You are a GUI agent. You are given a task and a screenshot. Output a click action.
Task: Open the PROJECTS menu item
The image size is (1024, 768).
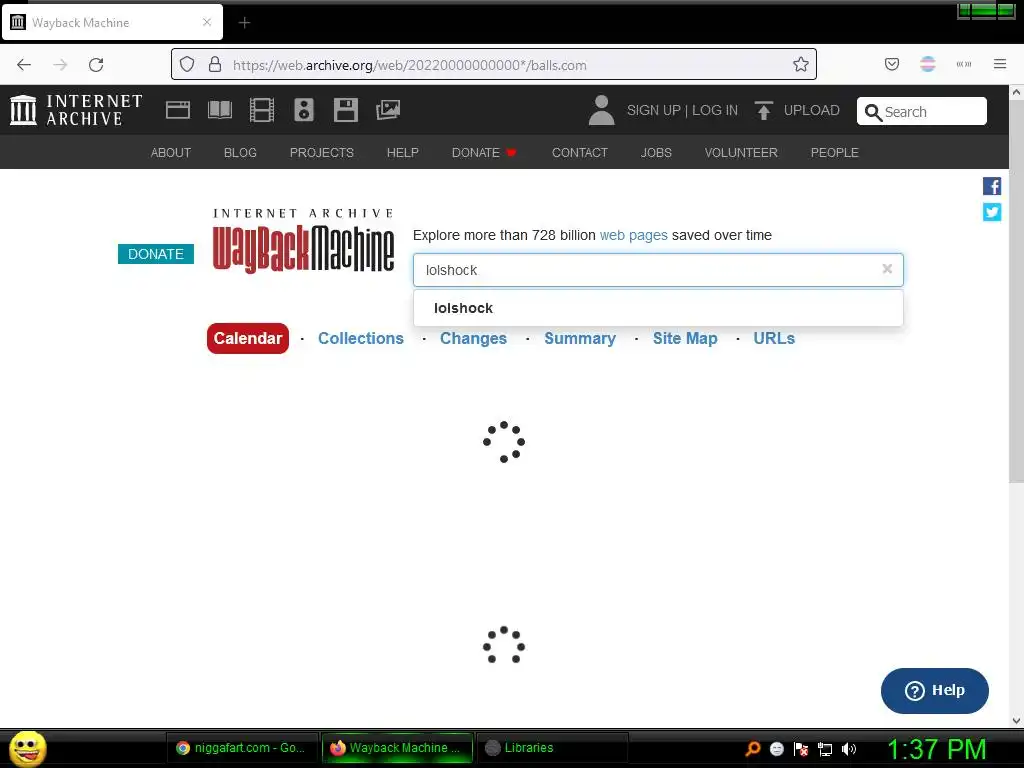click(x=321, y=152)
